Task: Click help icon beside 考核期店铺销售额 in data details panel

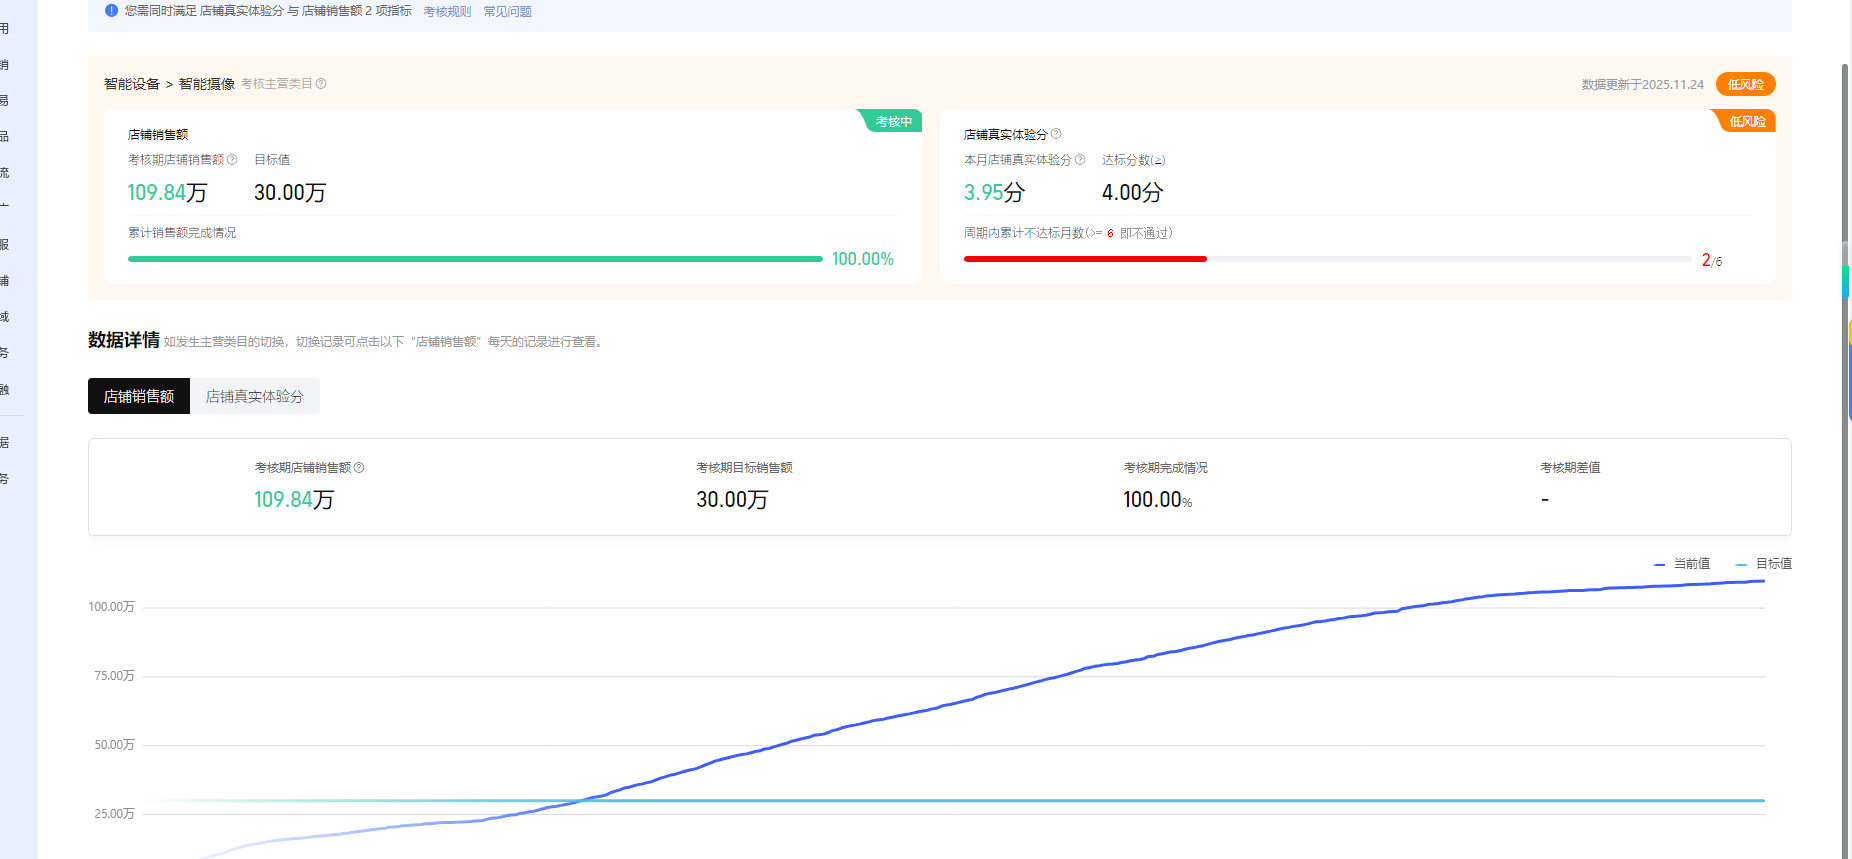Action: pos(359,468)
